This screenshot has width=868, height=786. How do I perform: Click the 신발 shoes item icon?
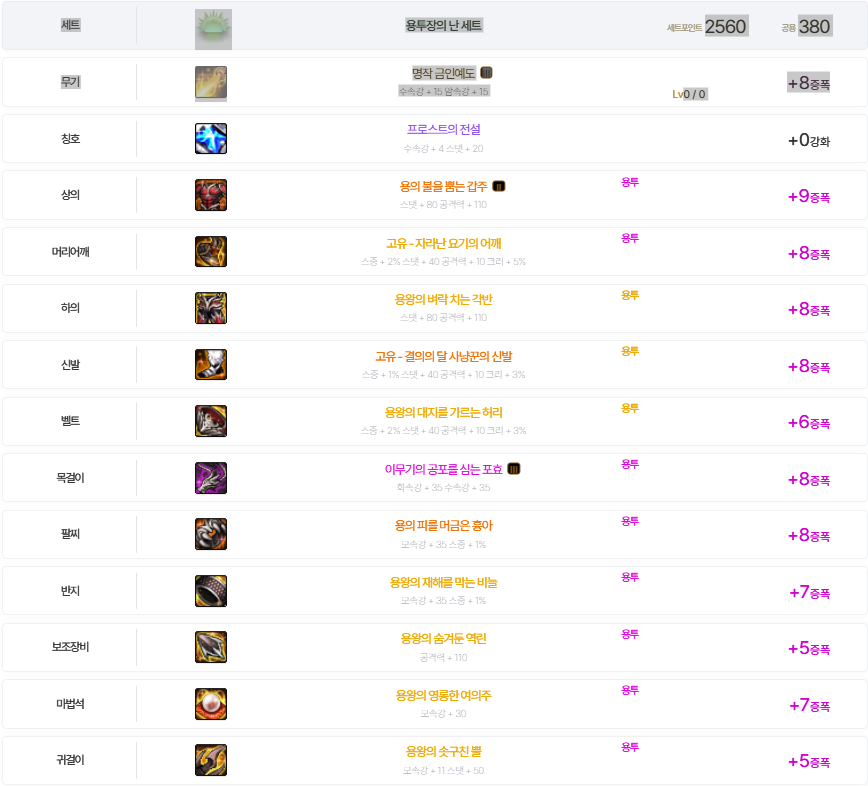(x=211, y=365)
